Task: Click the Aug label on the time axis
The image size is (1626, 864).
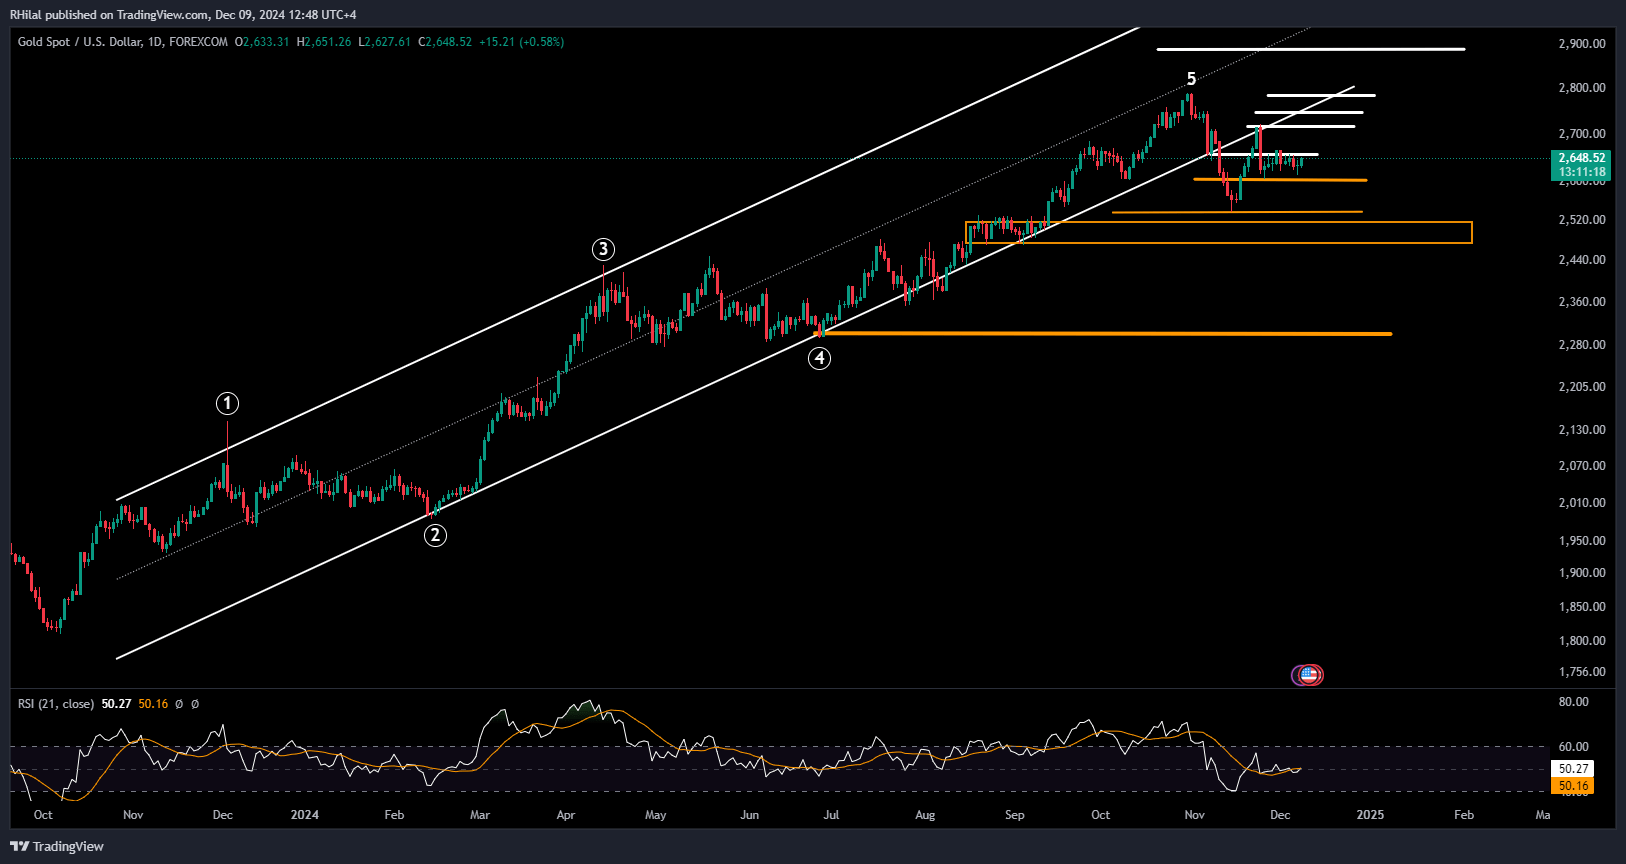Action: pos(926,815)
